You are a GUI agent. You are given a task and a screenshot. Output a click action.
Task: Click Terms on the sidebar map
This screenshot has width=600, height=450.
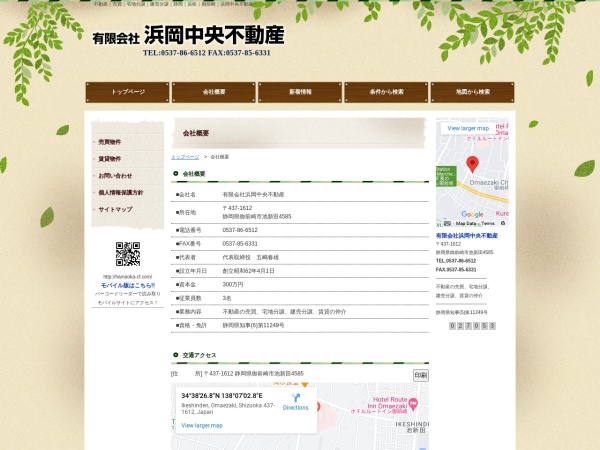point(488,223)
